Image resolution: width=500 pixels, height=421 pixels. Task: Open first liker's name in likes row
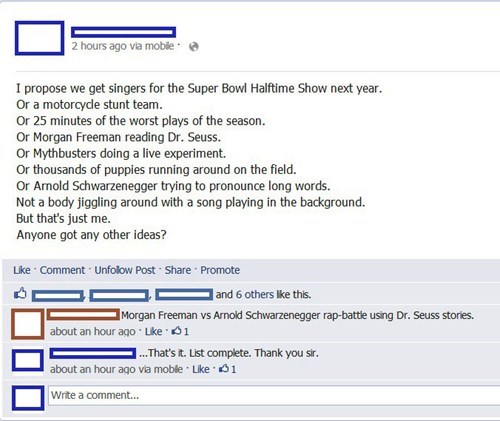point(58,296)
